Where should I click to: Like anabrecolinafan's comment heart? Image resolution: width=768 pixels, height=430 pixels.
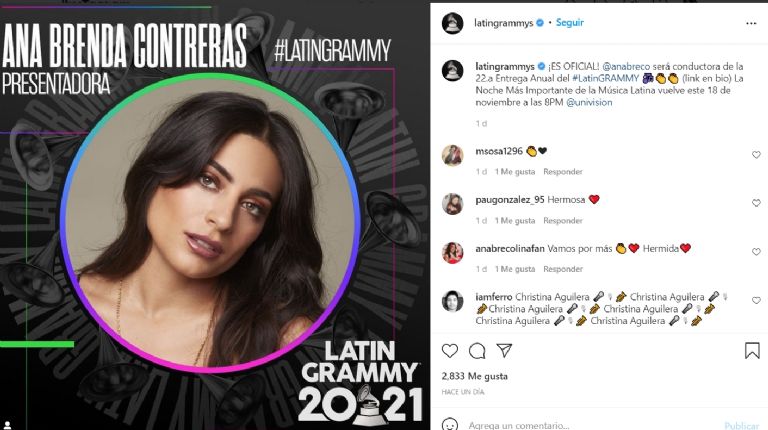tap(756, 251)
